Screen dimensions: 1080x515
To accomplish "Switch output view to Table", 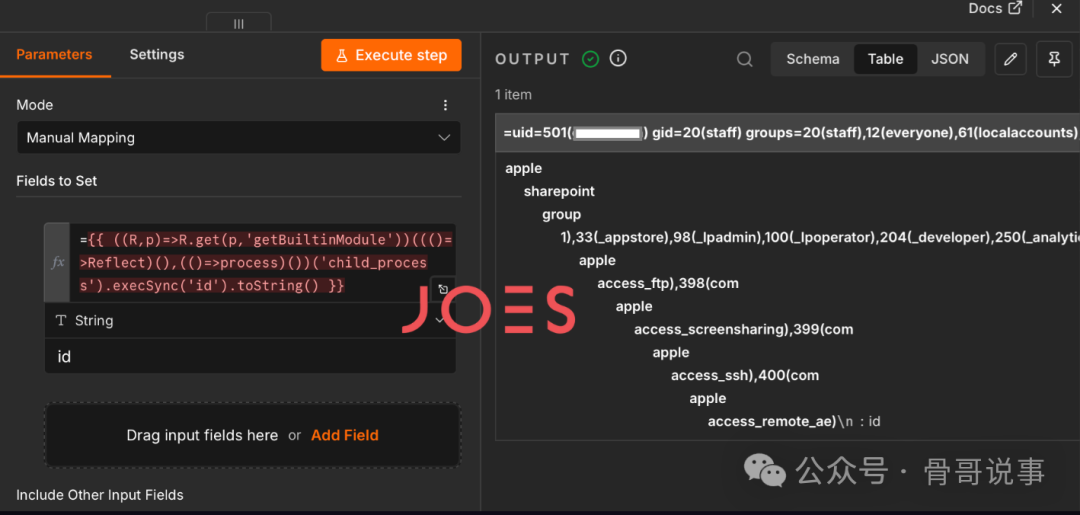I will (885, 59).
